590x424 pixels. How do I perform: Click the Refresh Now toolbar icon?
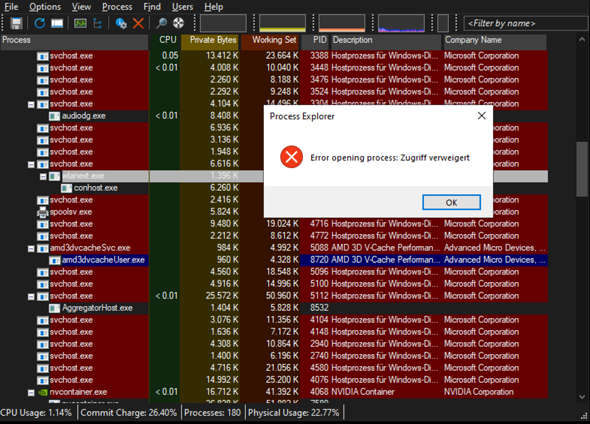40,23
